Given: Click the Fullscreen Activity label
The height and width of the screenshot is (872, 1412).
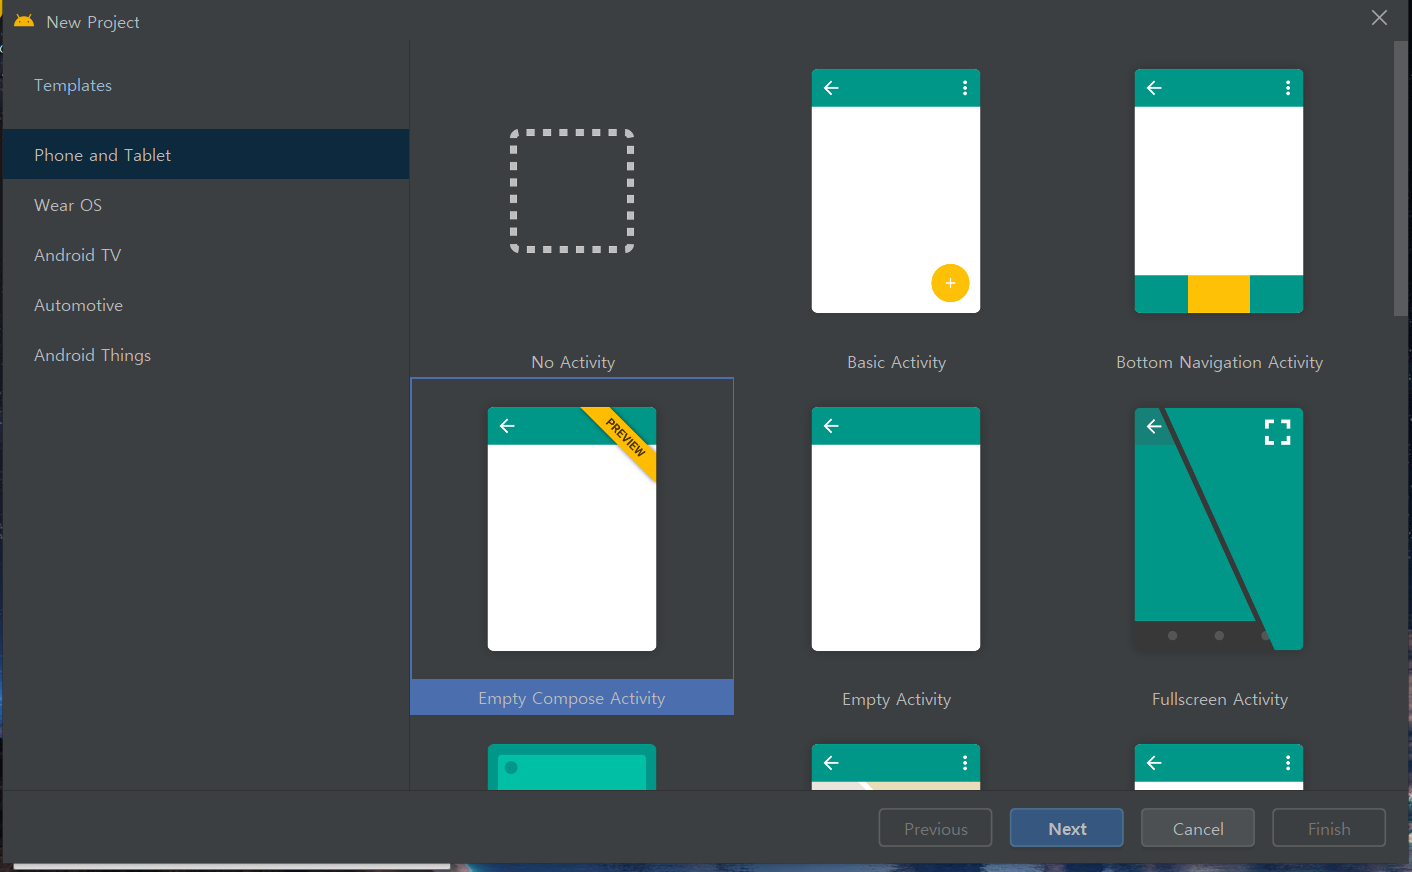Looking at the screenshot, I should (1219, 699).
